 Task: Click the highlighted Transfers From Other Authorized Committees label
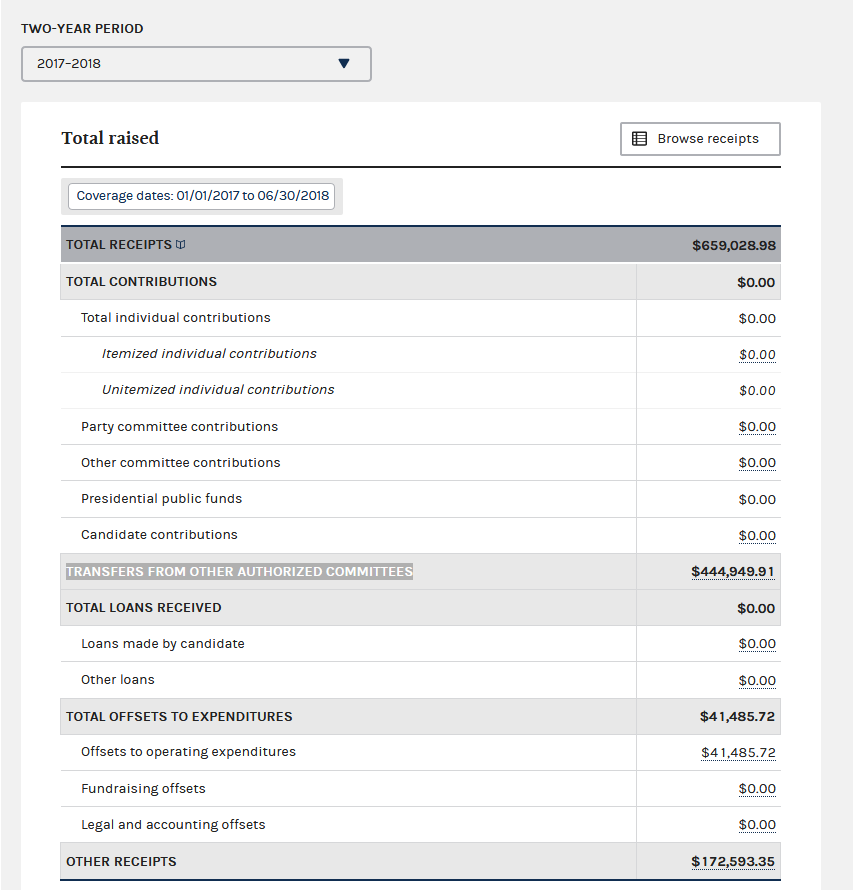click(x=239, y=572)
